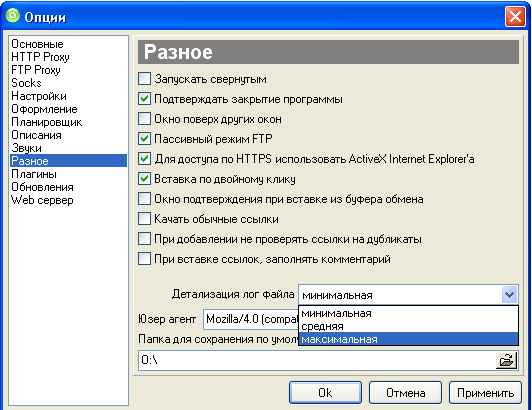Collapse the Детализация лог файла dropdown arrow

tap(509, 295)
